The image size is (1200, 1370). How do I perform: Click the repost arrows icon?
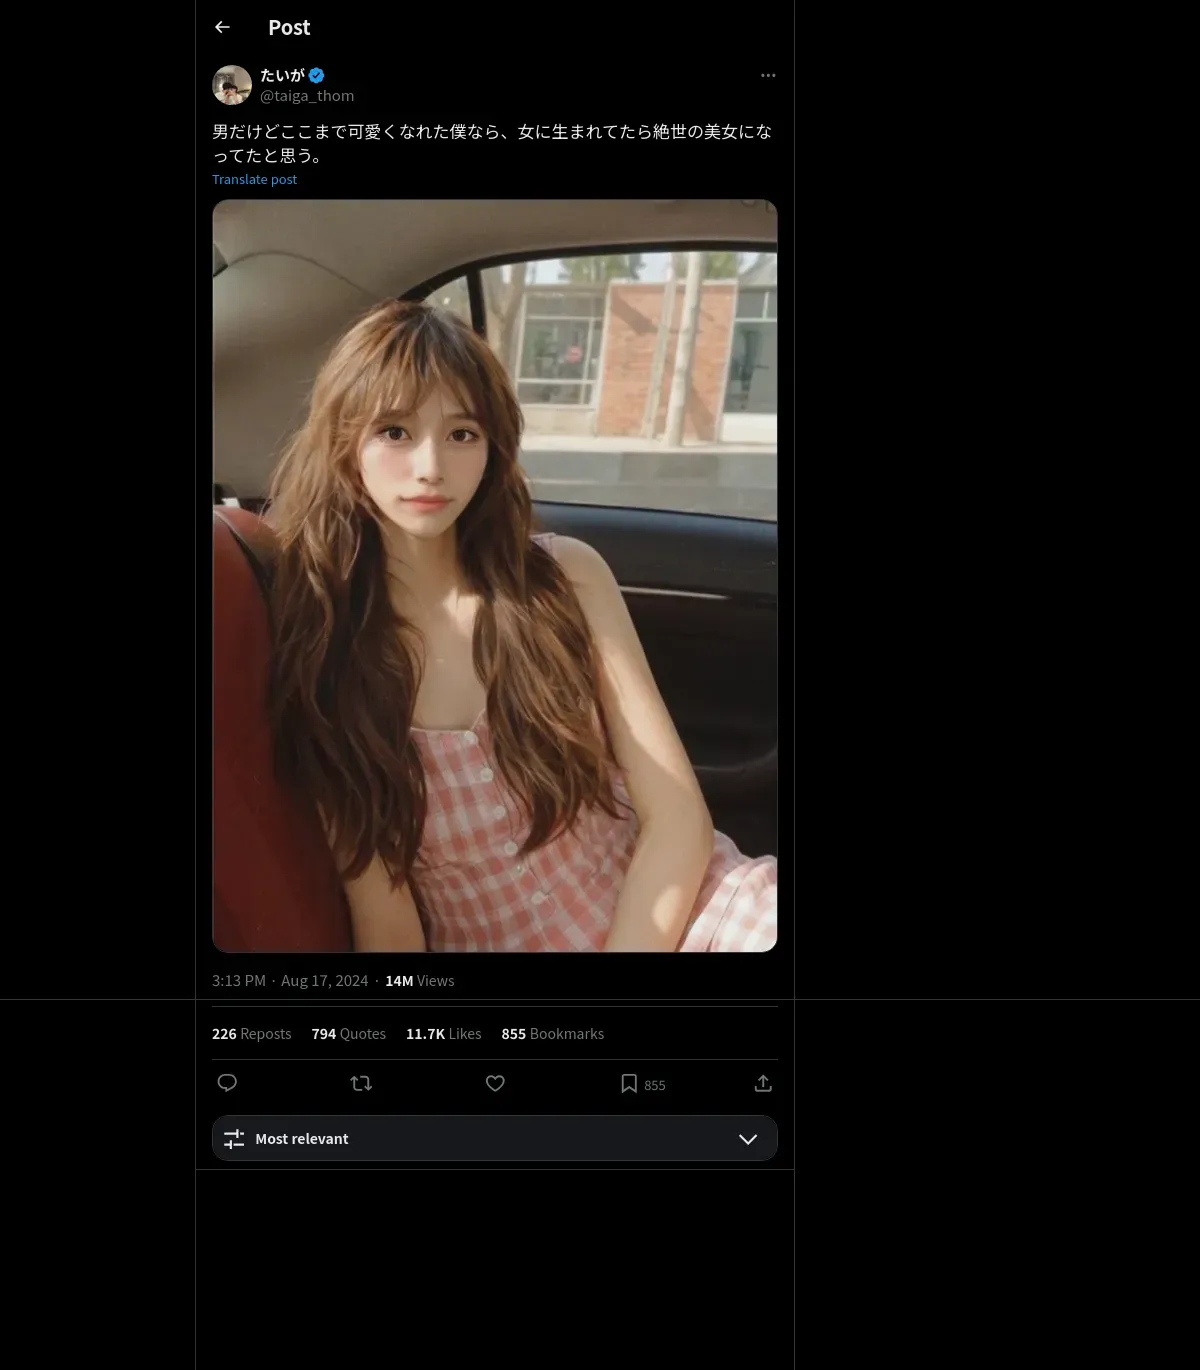click(361, 1083)
